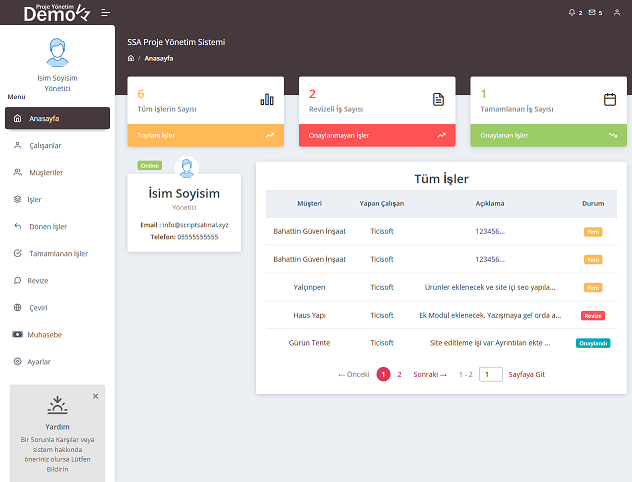The width and height of the screenshot is (632, 482).
Task: Open the Ayarlar settings menu
Action: tap(39, 361)
